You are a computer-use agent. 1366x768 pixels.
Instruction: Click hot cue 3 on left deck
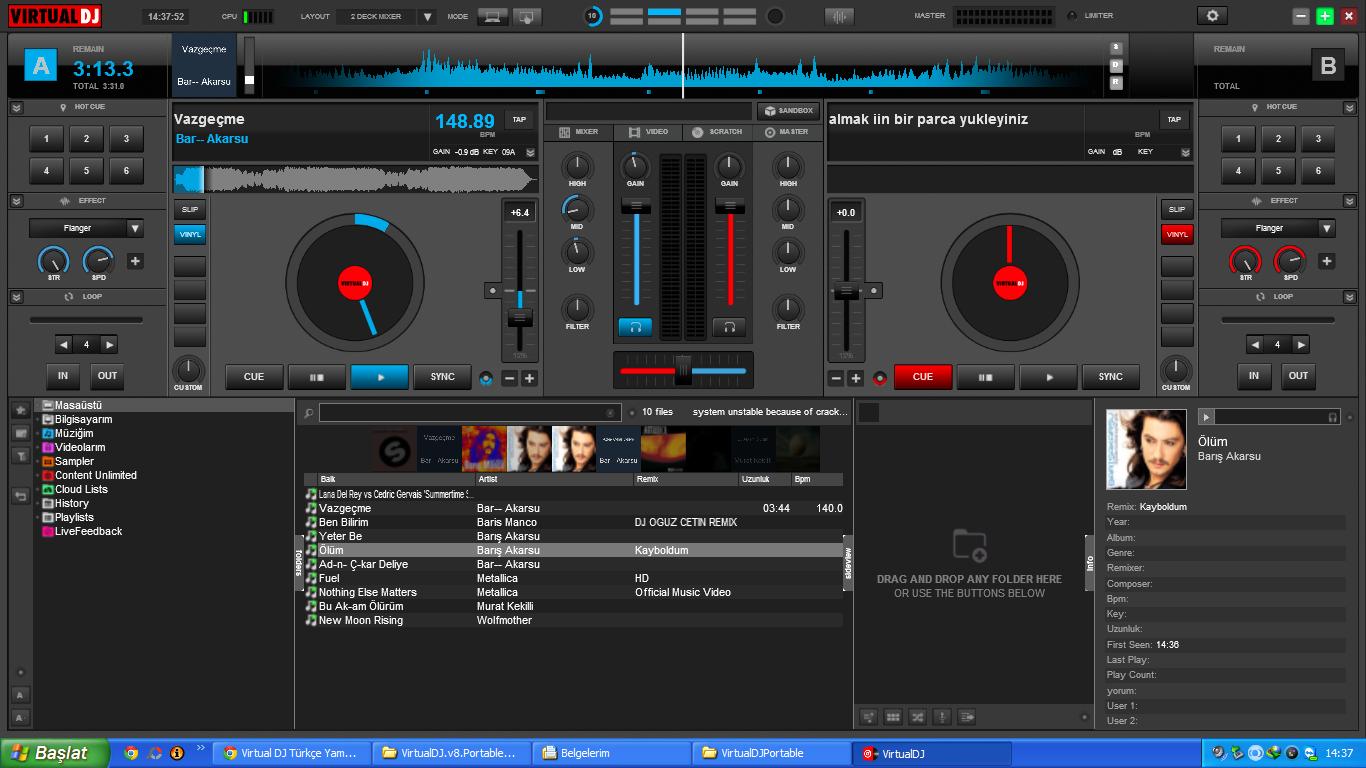[x=126, y=139]
